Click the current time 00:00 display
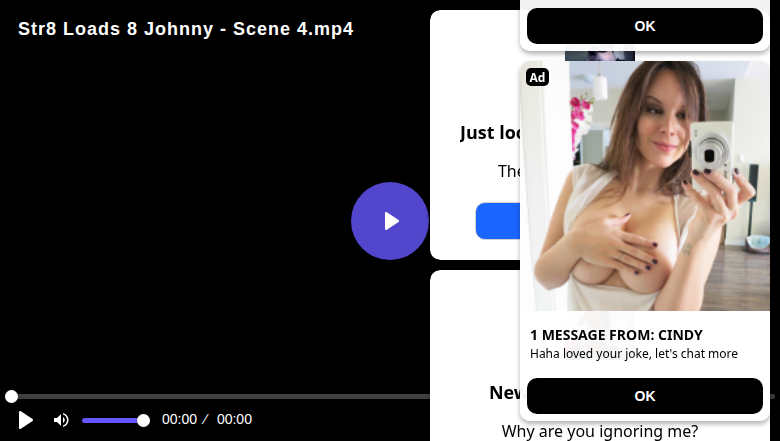This screenshot has width=780, height=441. [x=179, y=420]
